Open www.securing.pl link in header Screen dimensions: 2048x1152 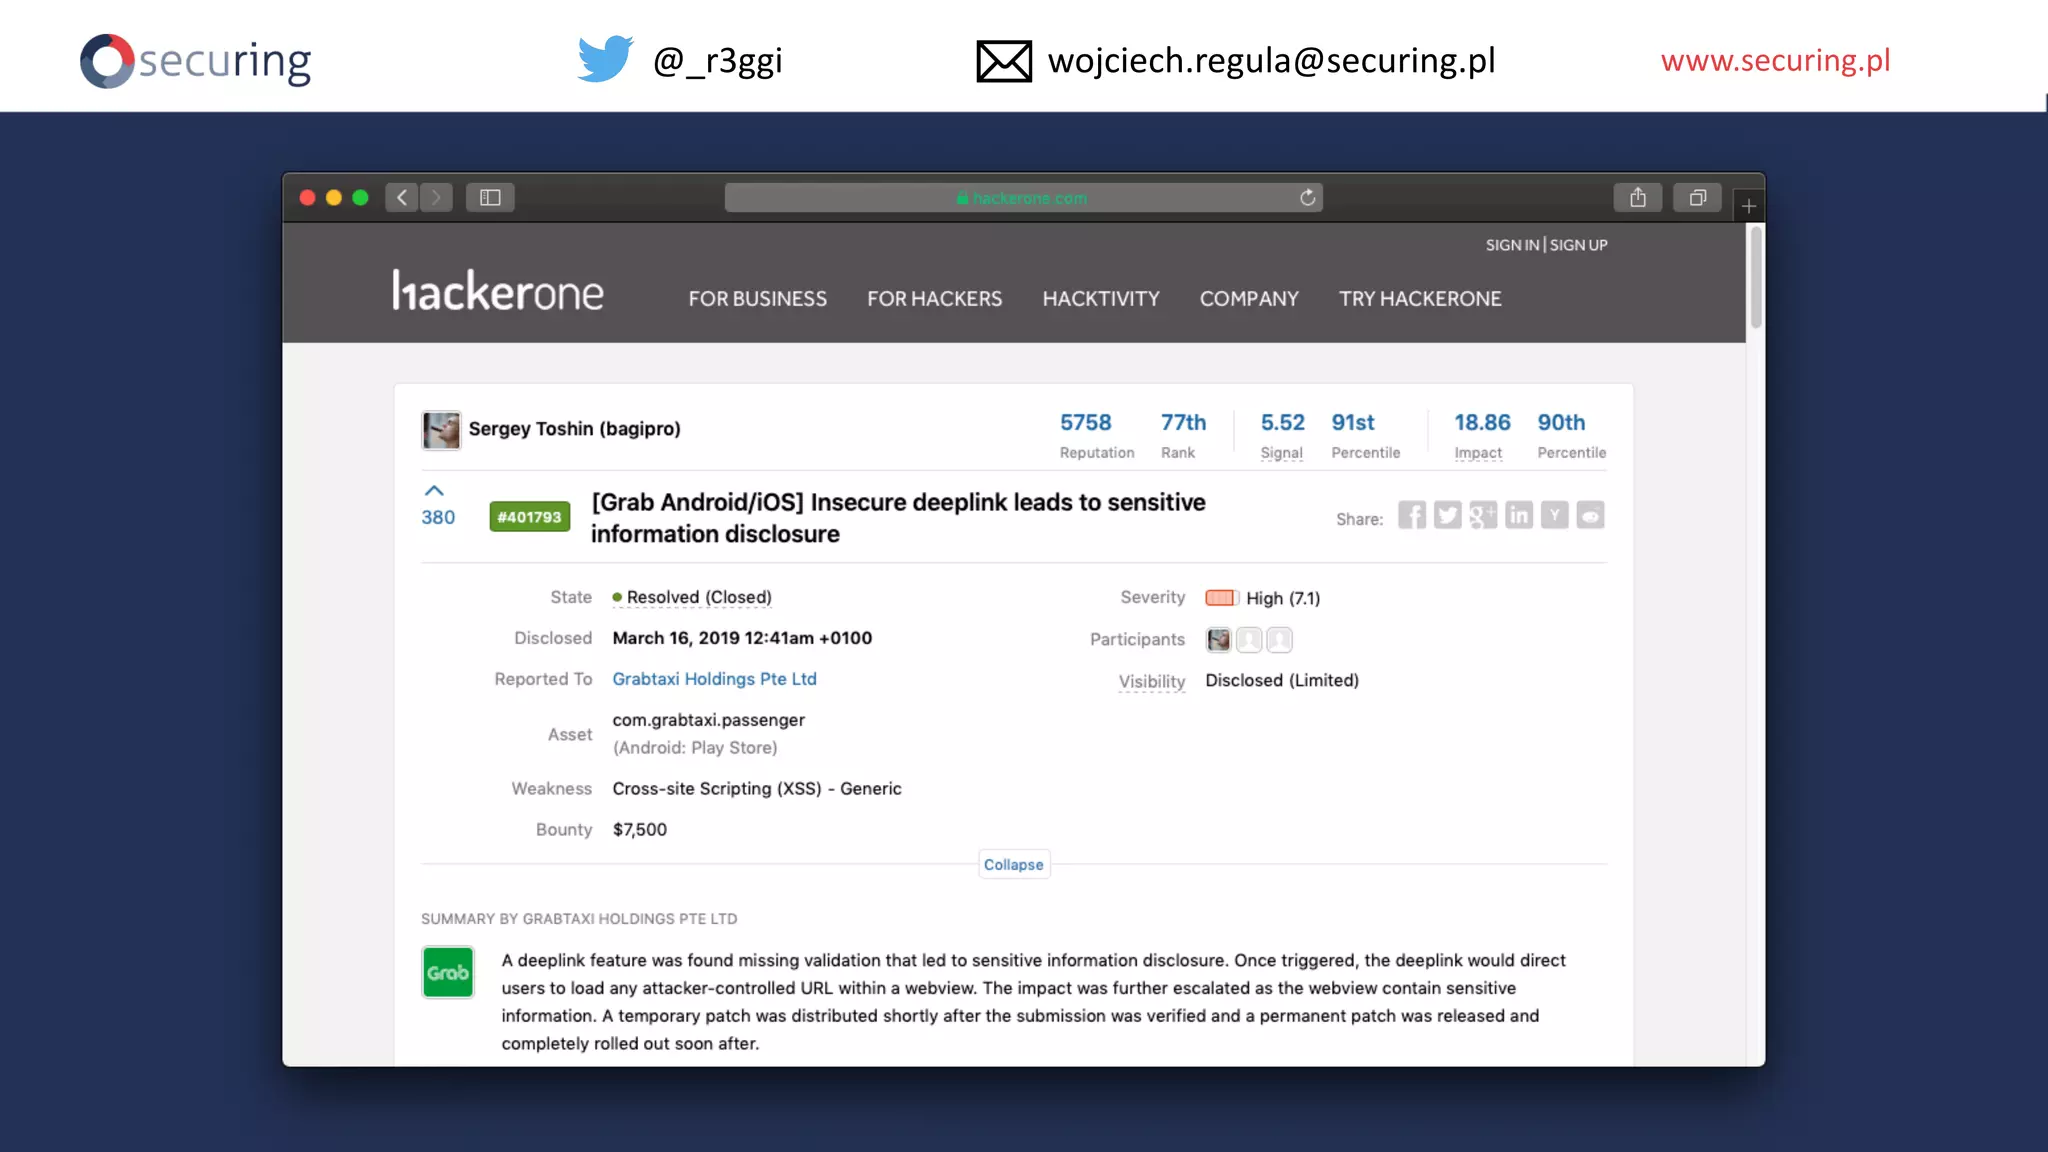(1775, 61)
